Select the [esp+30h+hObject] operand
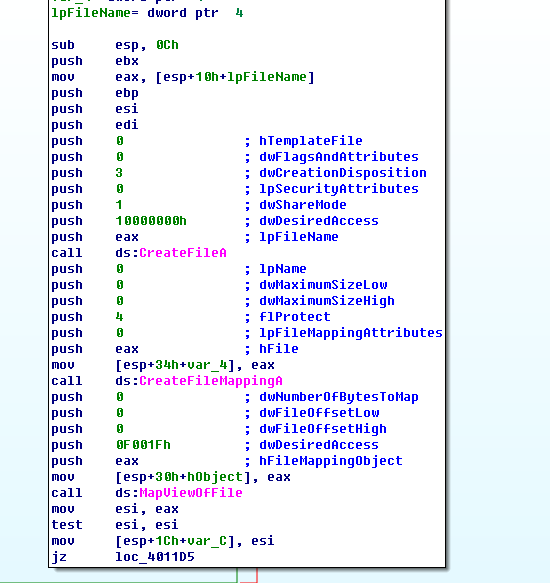This screenshot has height=583, width=550. 183,477
